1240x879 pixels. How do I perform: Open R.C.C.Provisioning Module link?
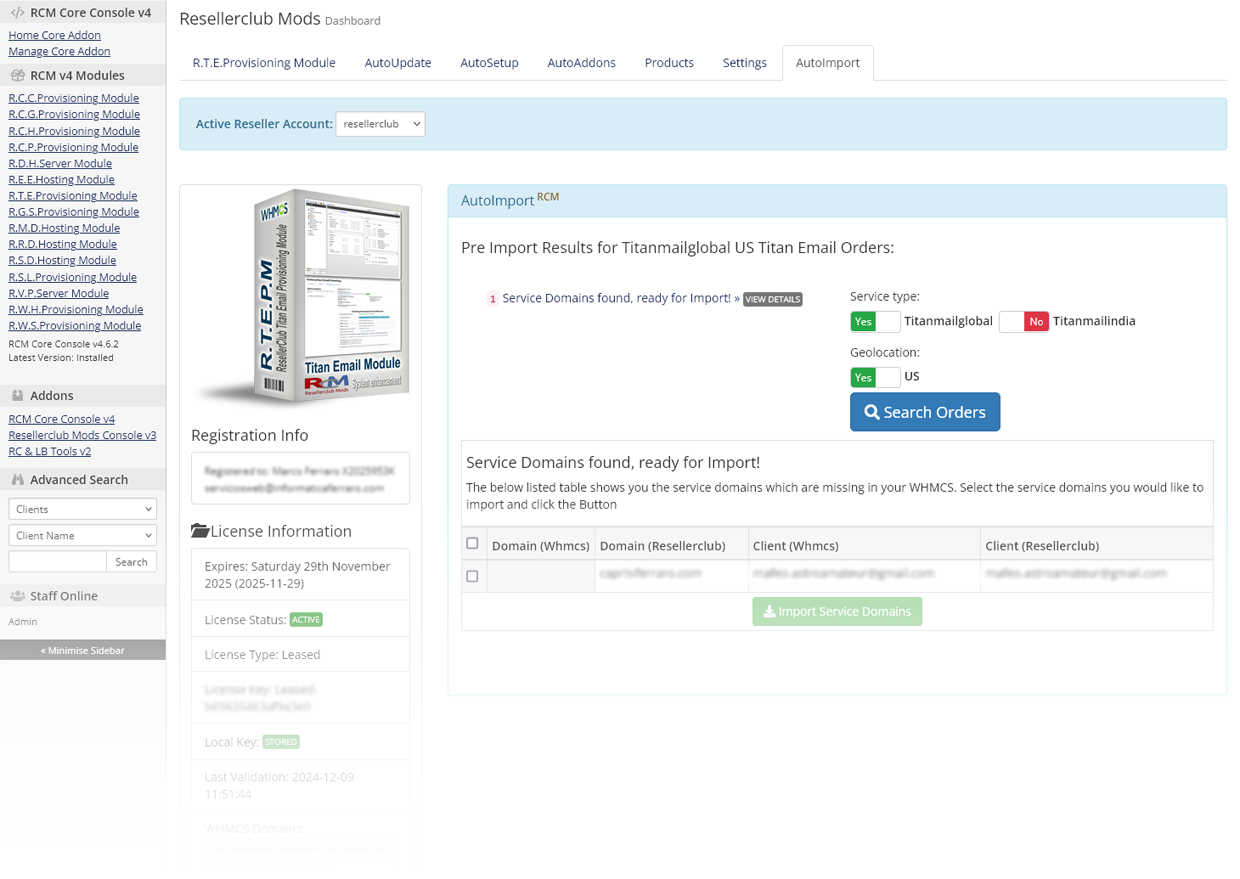(74, 98)
